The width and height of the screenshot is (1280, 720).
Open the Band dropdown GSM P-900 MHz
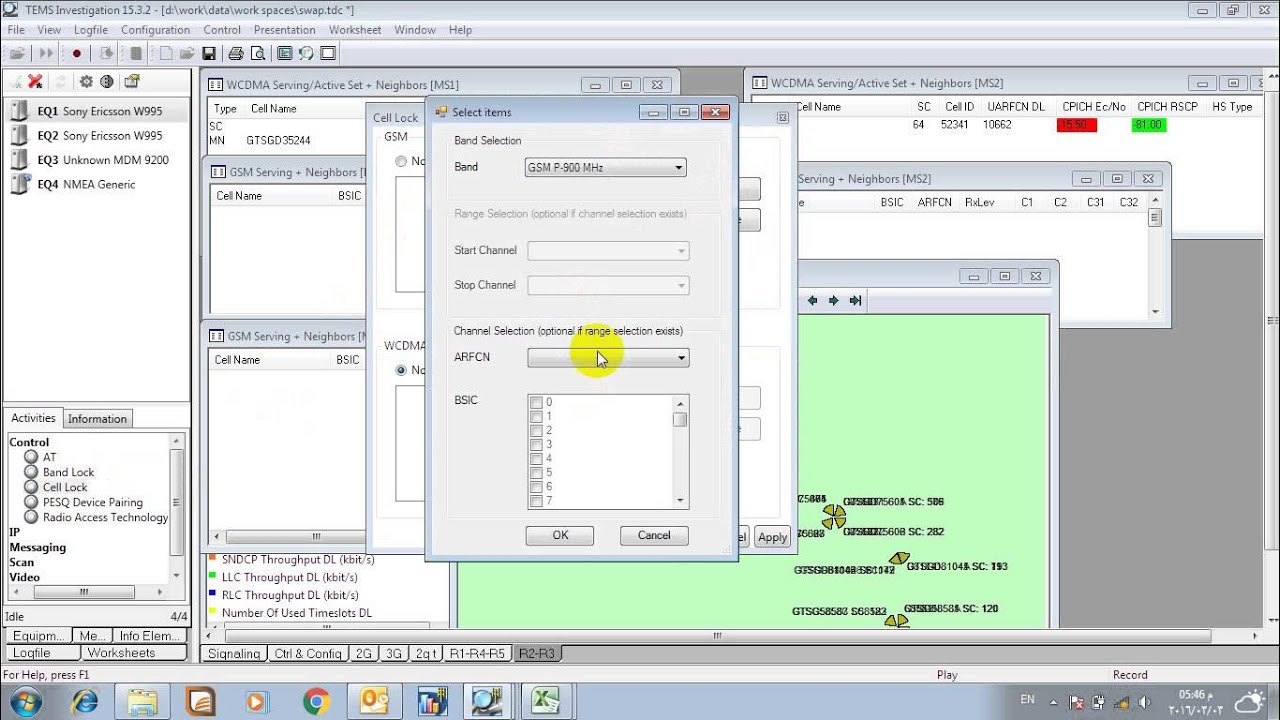click(x=606, y=168)
